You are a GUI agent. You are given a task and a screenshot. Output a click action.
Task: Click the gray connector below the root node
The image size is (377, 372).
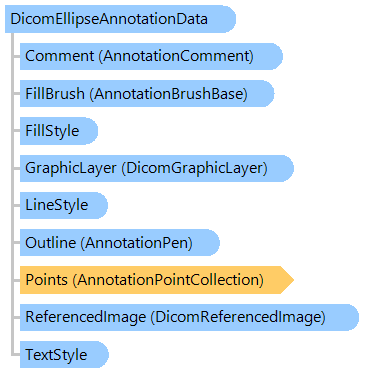point(13,193)
